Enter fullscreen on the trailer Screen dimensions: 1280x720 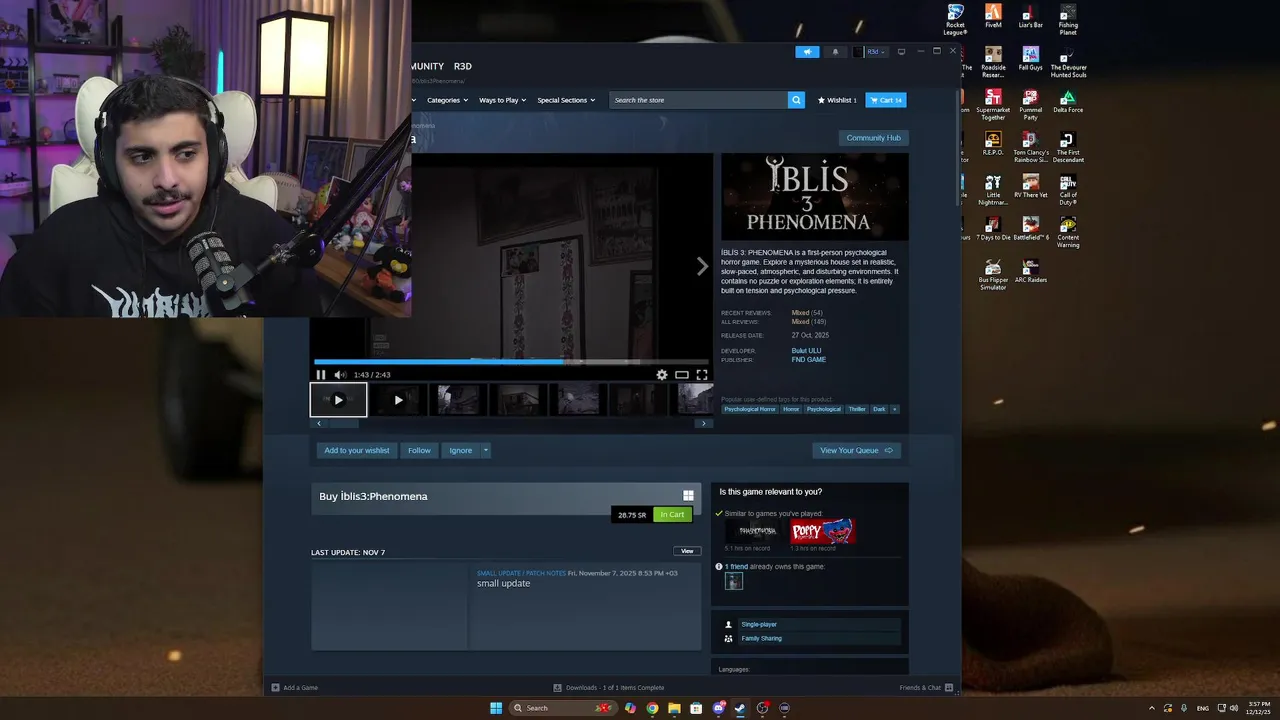(x=701, y=375)
